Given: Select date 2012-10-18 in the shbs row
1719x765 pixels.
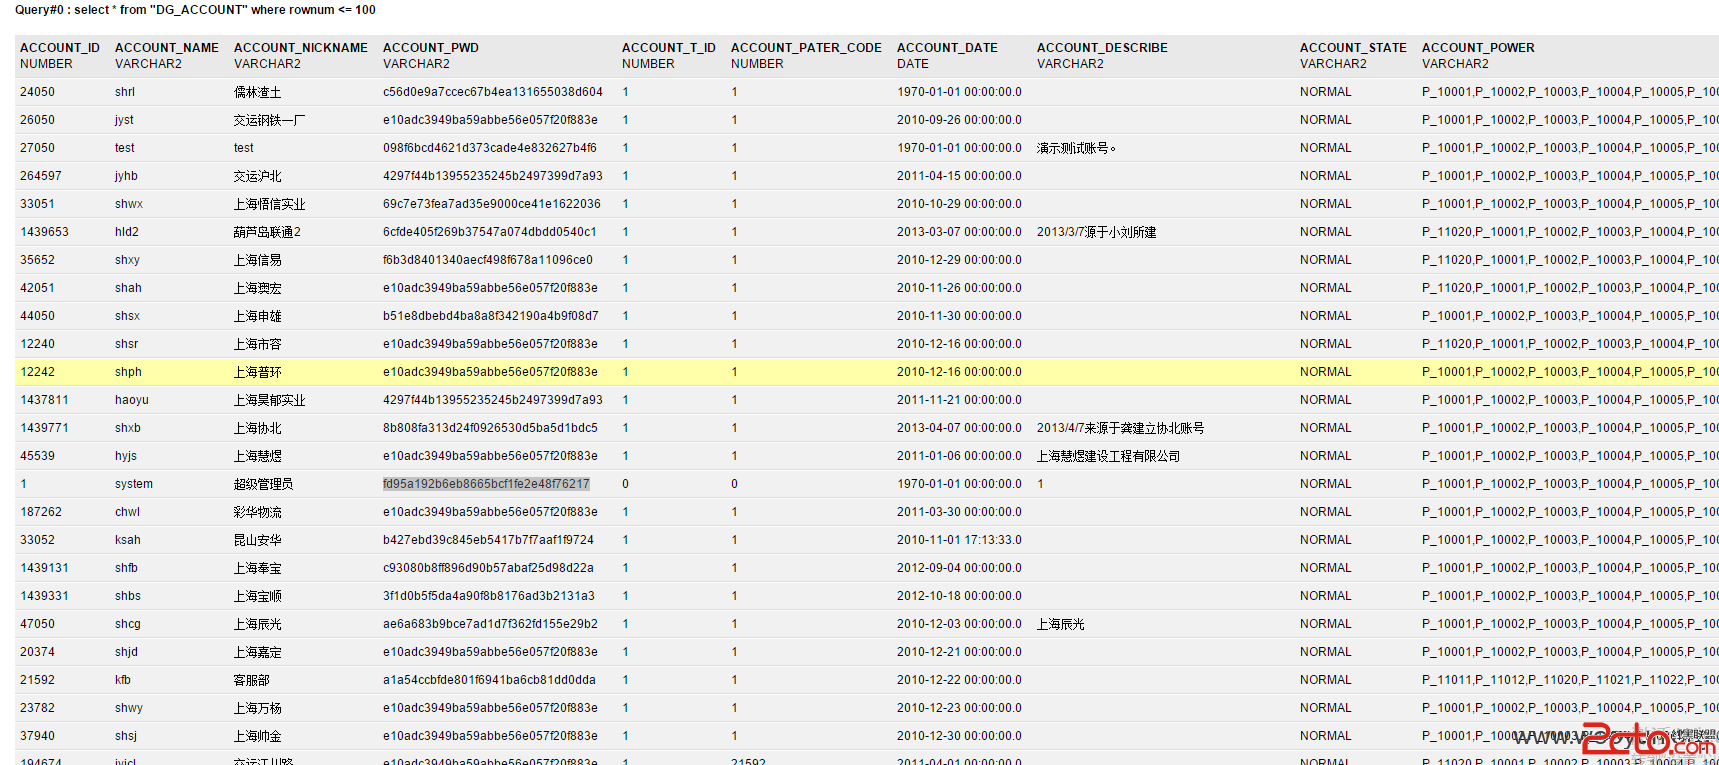Looking at the screenshot, I should click(959, 596).
